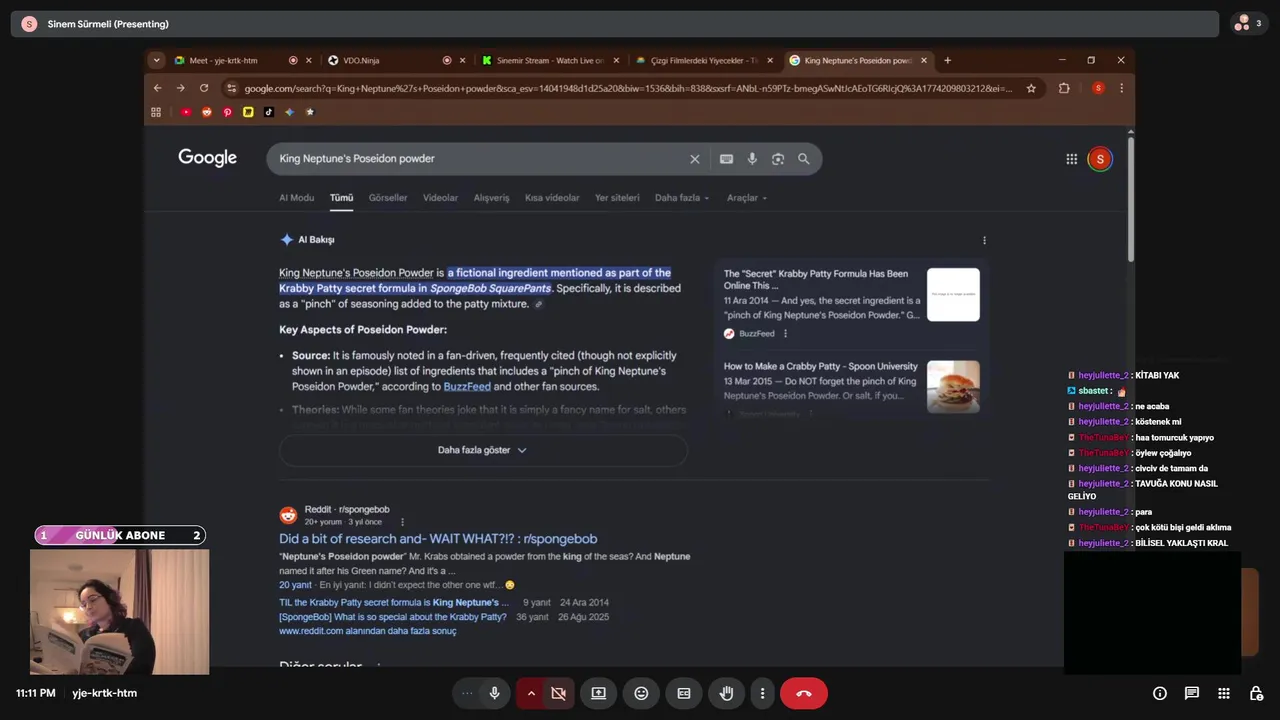The width and height of the screenshot is (1280, 720).
Task: Open the browser extensions puzzle icon
Action: click(1064, 88)
